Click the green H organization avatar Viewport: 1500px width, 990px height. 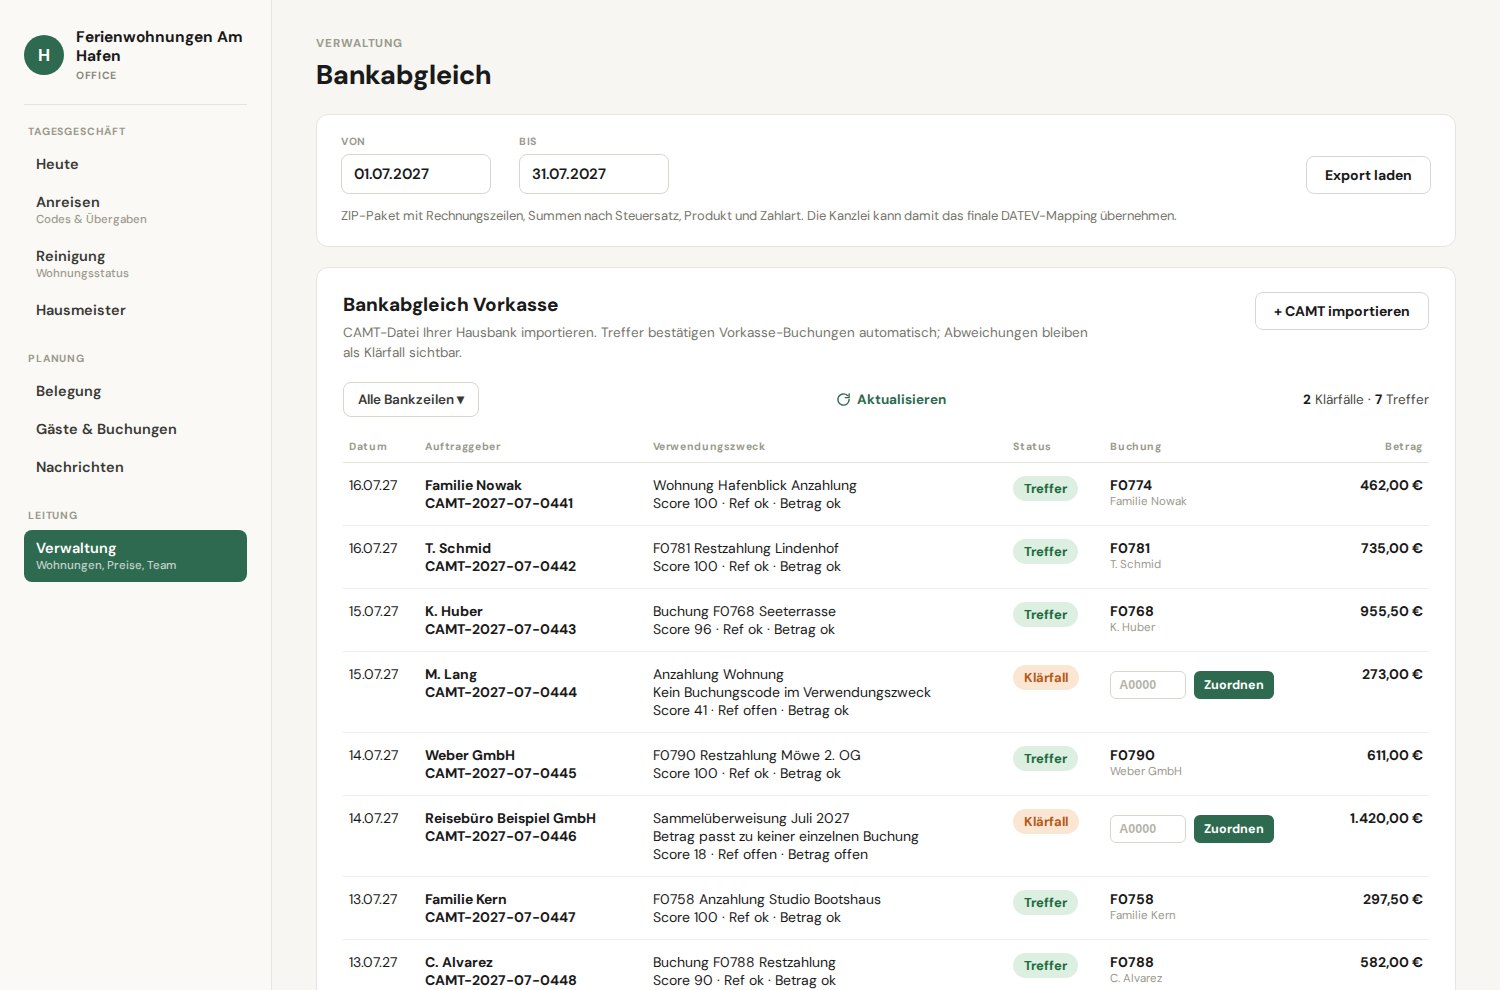tap(44, 55)
